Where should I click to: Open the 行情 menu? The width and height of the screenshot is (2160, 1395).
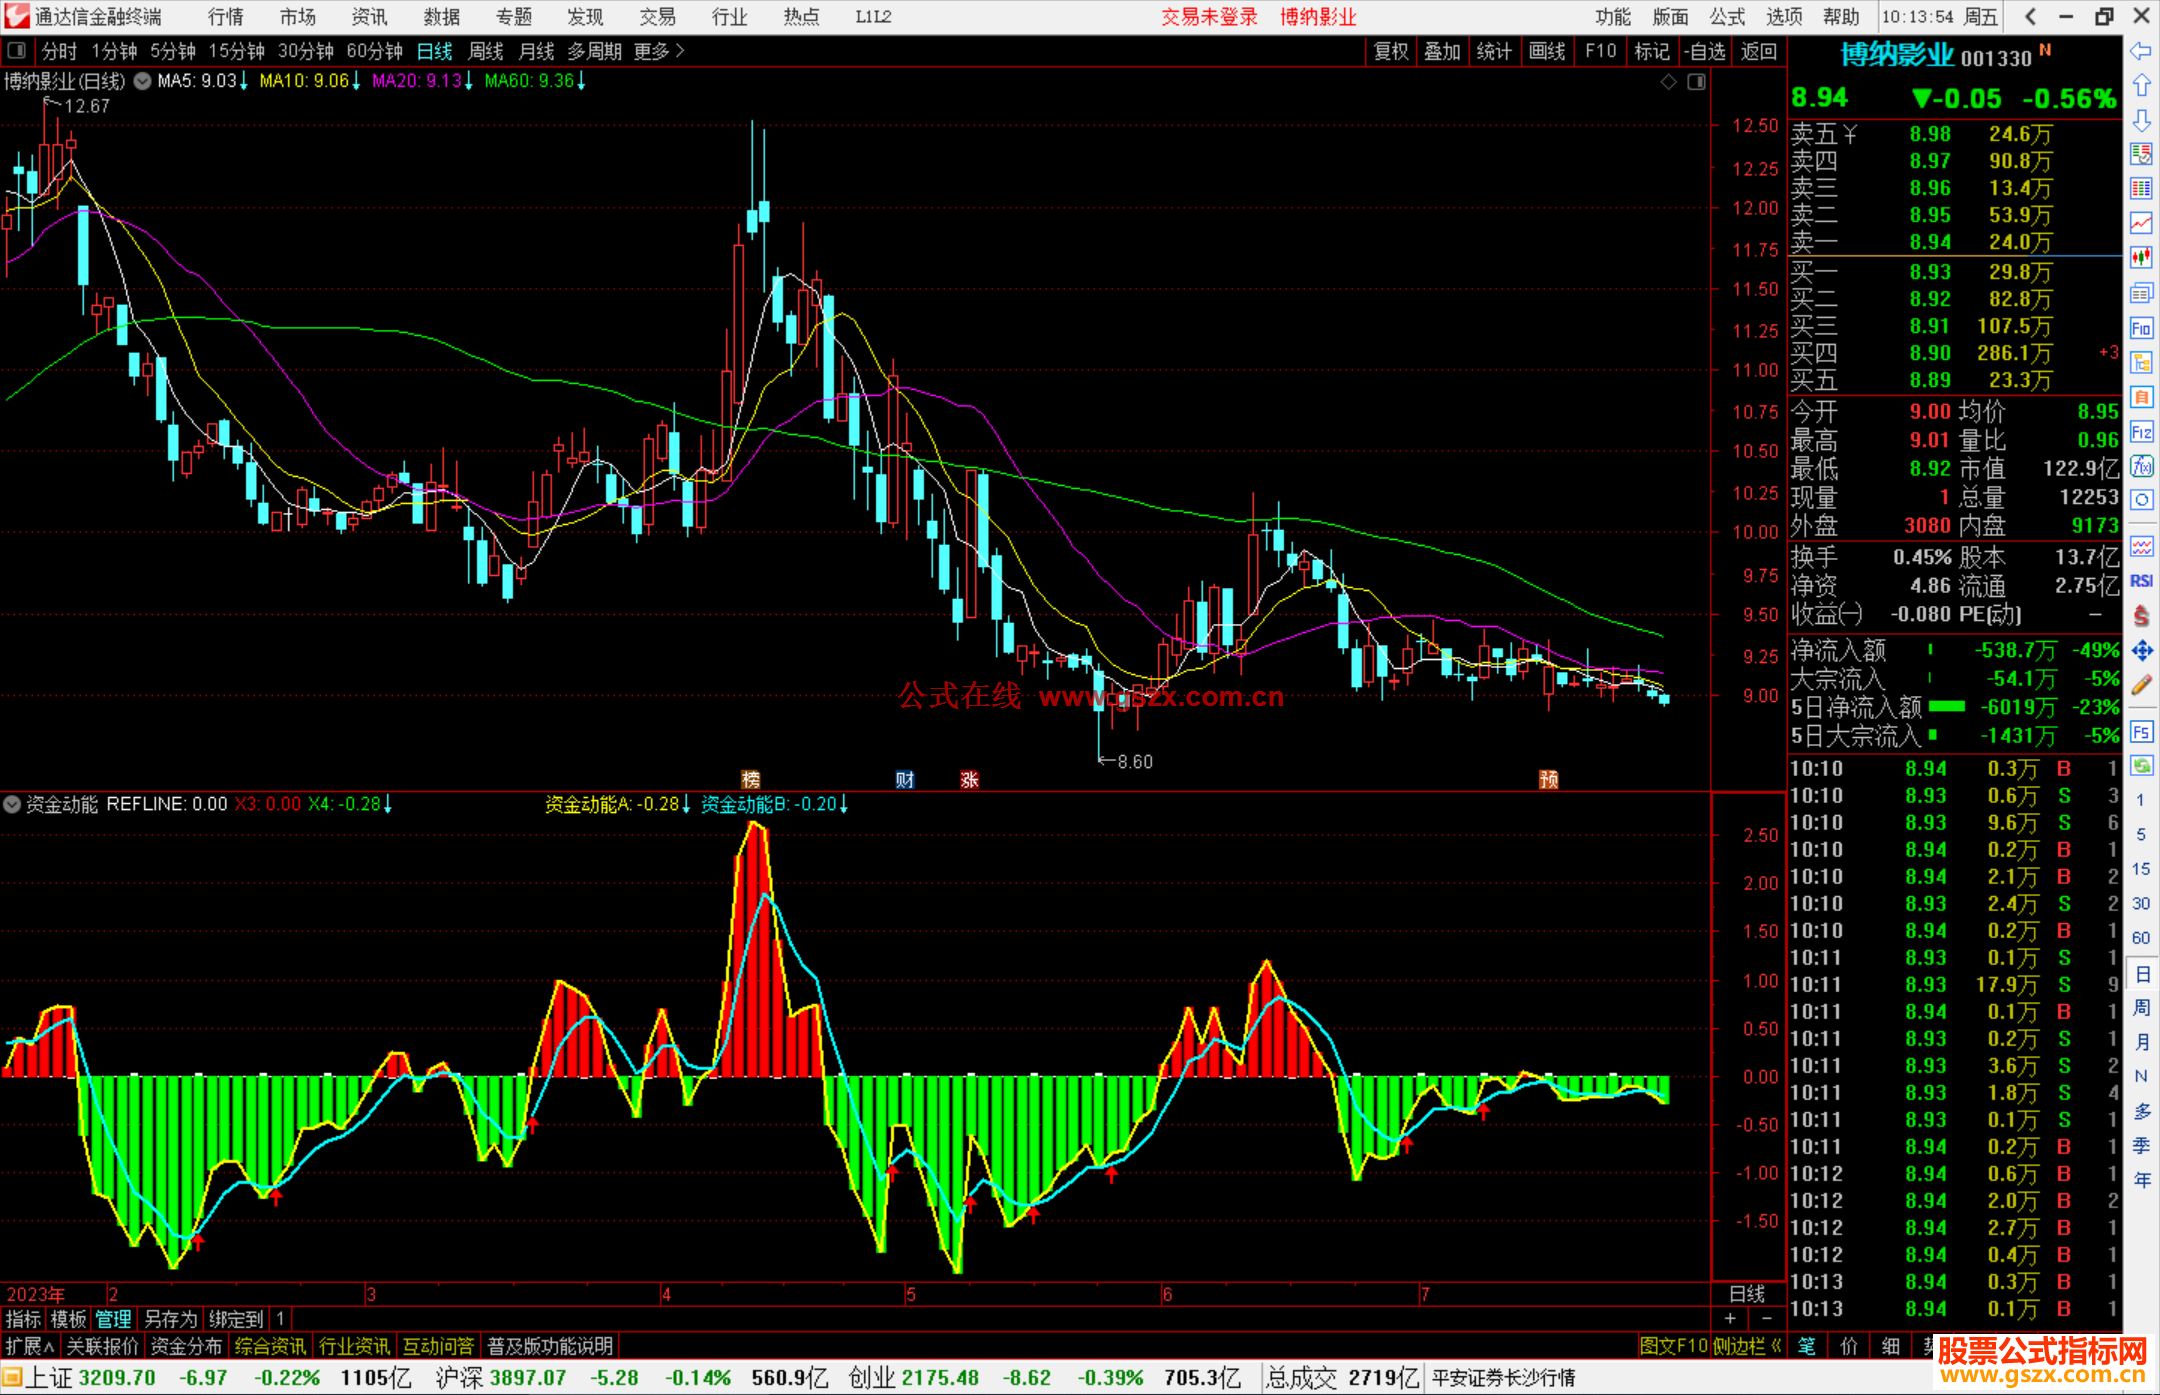point(226,17)
